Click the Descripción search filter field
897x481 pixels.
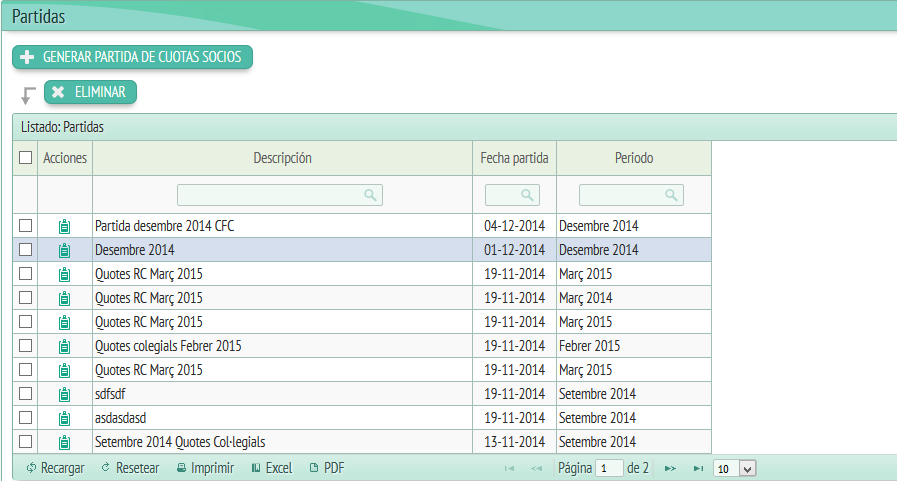pos(279,195)
